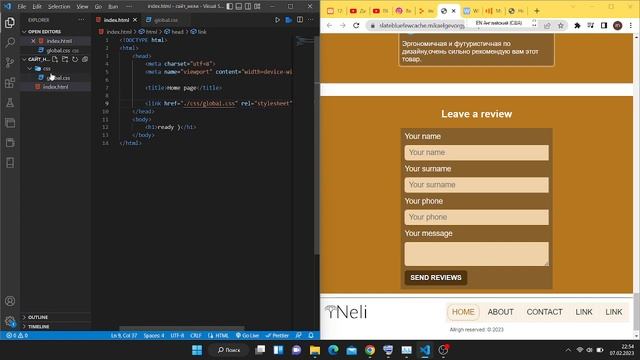The height and width of the screenshot is (360, 640).
Task: Open Microsoft Edge from the taskbar
Action: pyautogui.click(x=333, y=350)
